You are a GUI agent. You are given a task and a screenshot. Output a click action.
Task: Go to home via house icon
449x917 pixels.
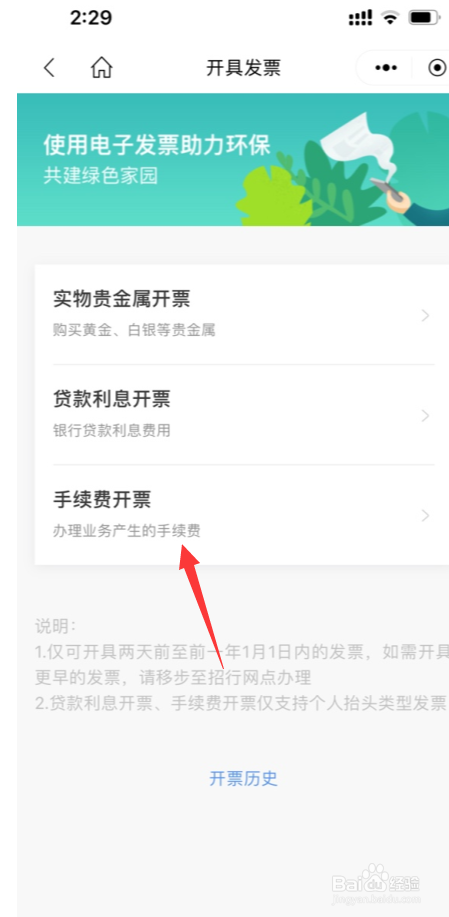(102, 68)
